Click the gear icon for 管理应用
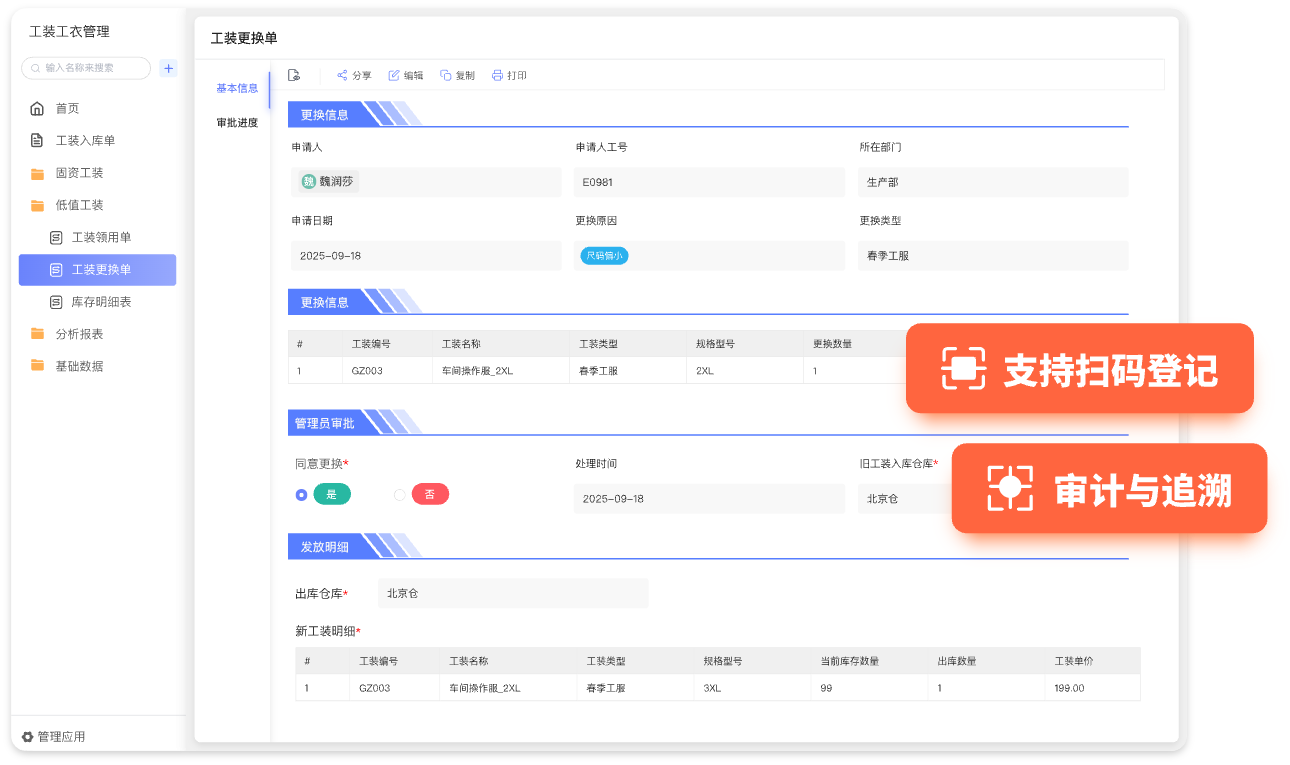 pos(27,737)
